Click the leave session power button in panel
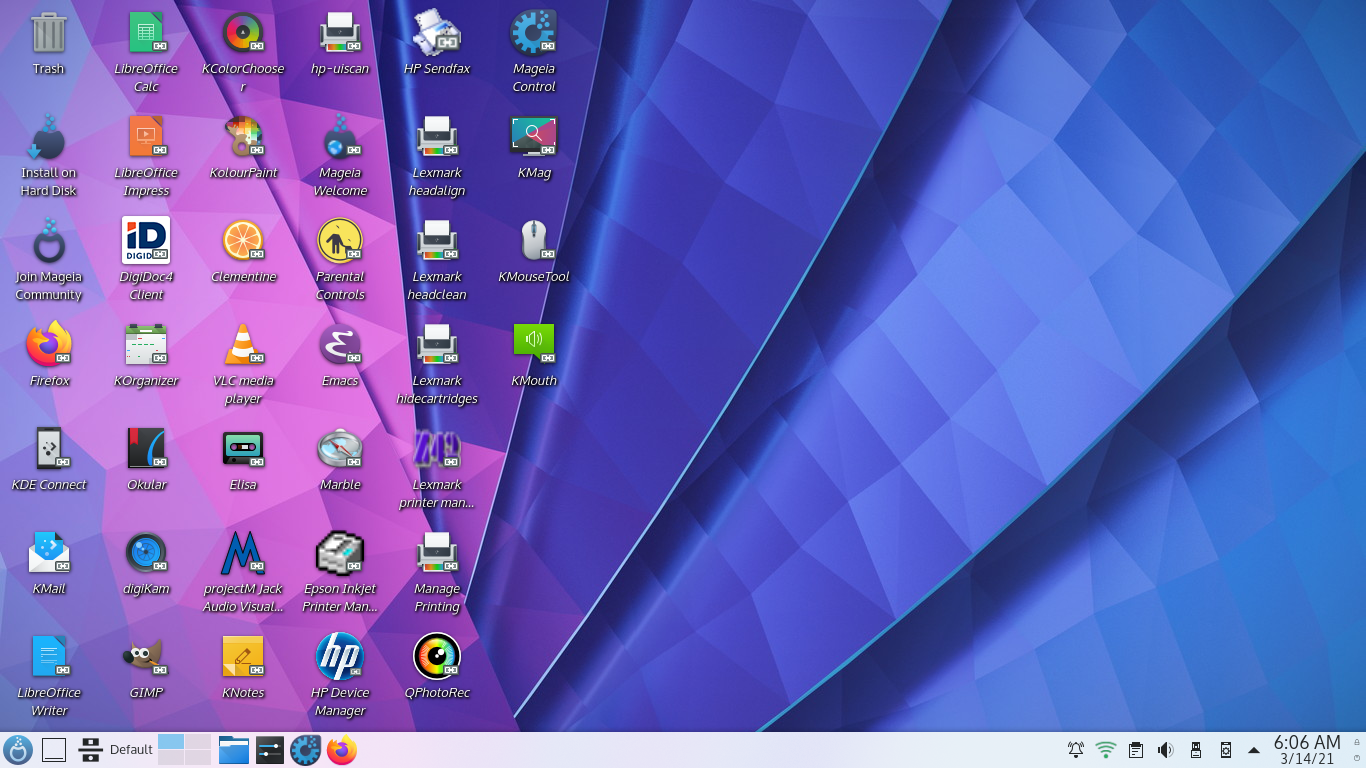Viewport: 1366px width, 768px height. click(x=1356, y=758)
